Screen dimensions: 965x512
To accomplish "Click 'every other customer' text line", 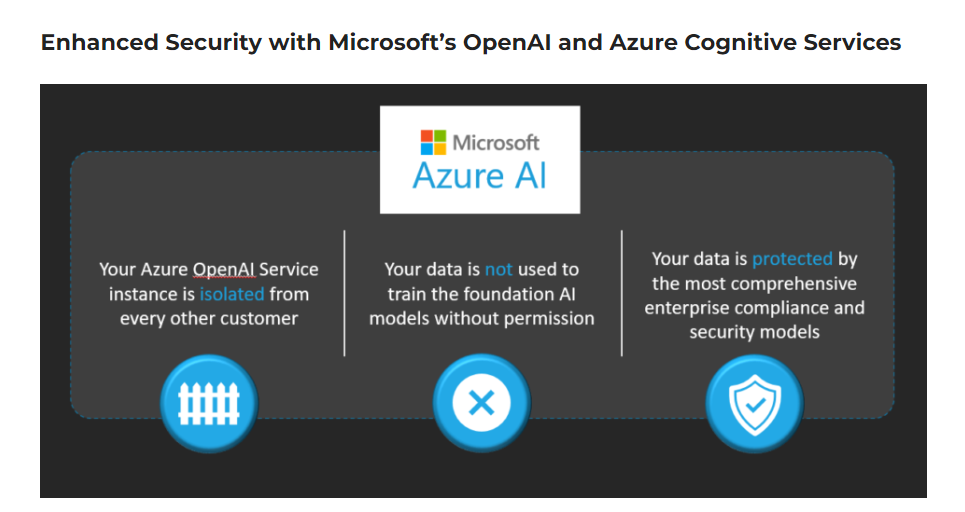I will click(209, 319).
